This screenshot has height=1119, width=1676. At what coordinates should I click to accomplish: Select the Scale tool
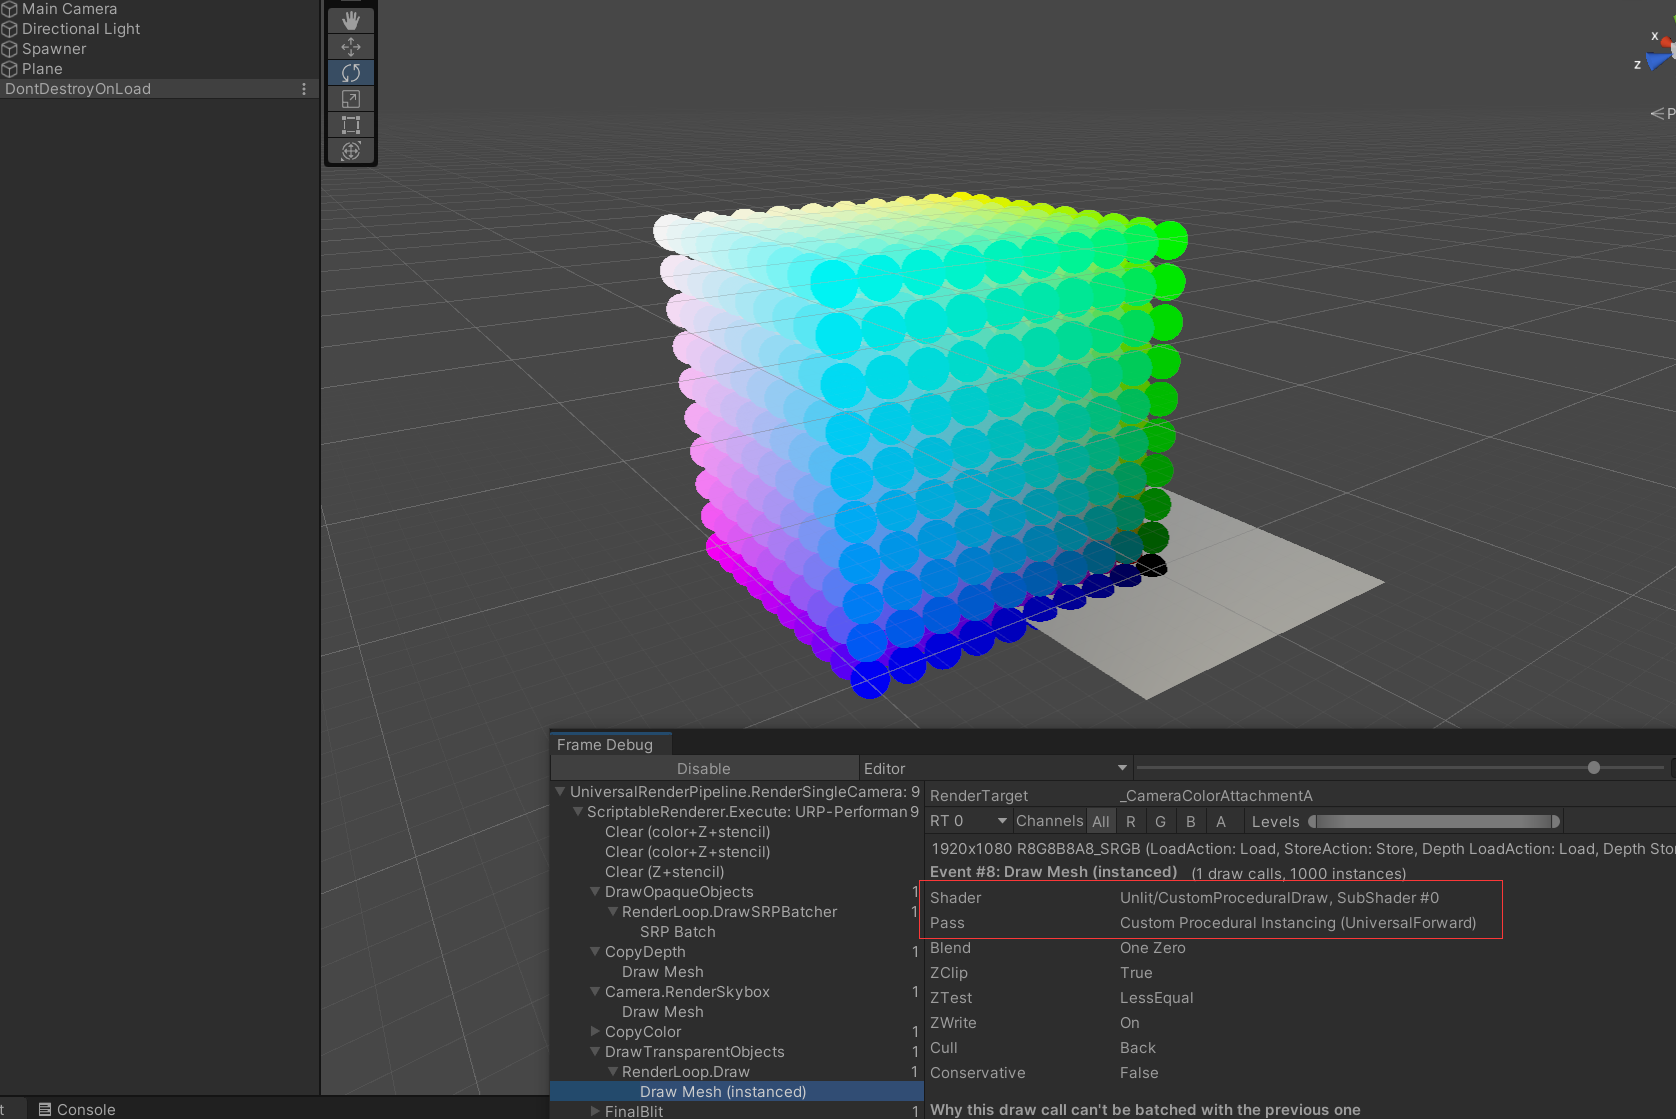(350, 98)
